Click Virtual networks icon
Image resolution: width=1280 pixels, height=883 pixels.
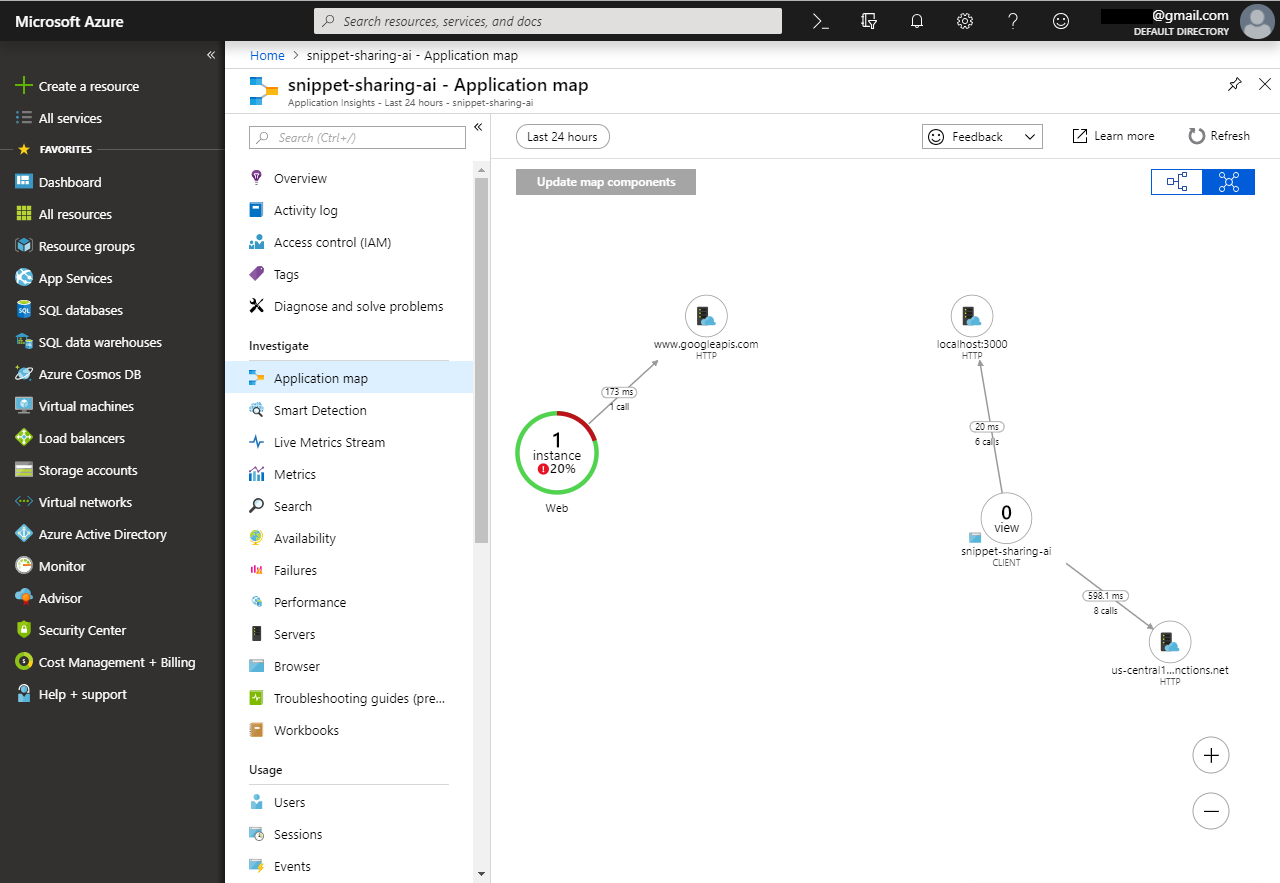click(x=24, y=502)
